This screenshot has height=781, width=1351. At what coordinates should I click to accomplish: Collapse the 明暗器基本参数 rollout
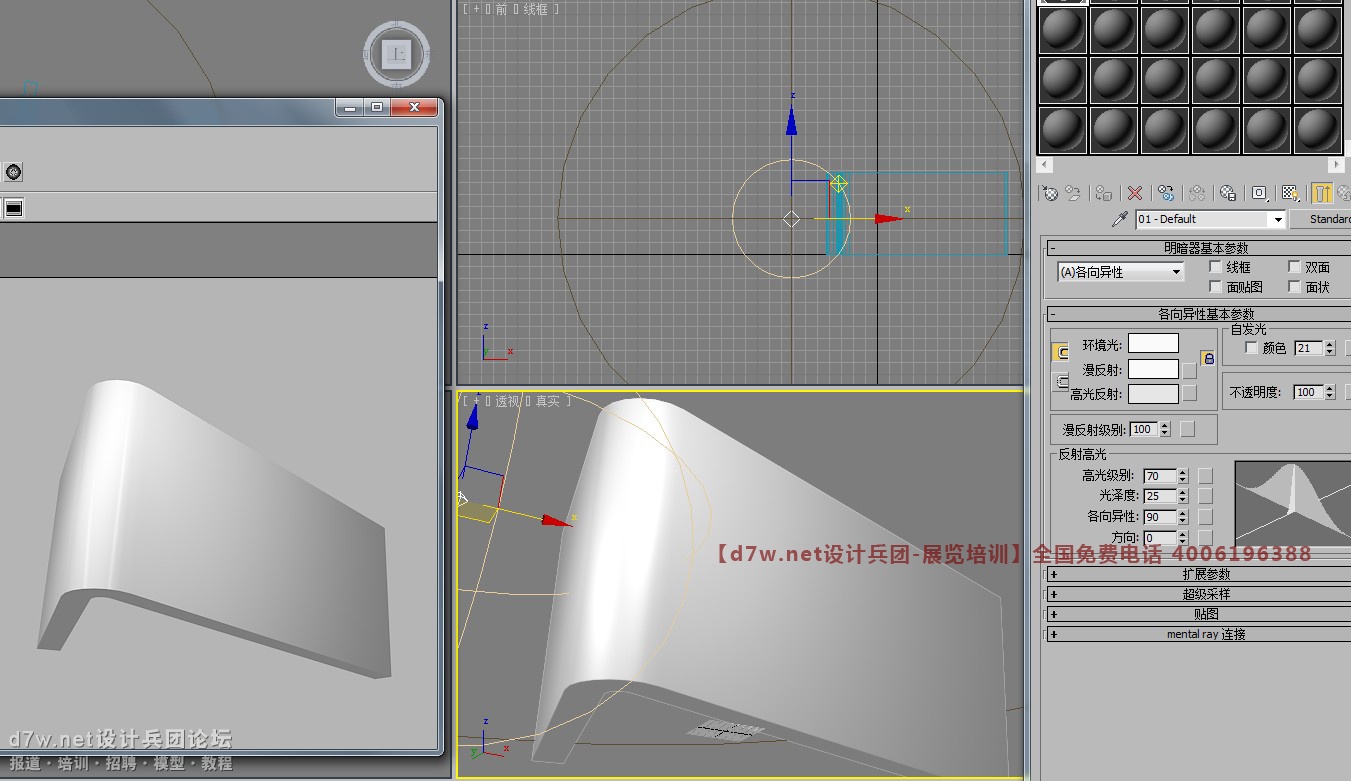(1198, 248)
